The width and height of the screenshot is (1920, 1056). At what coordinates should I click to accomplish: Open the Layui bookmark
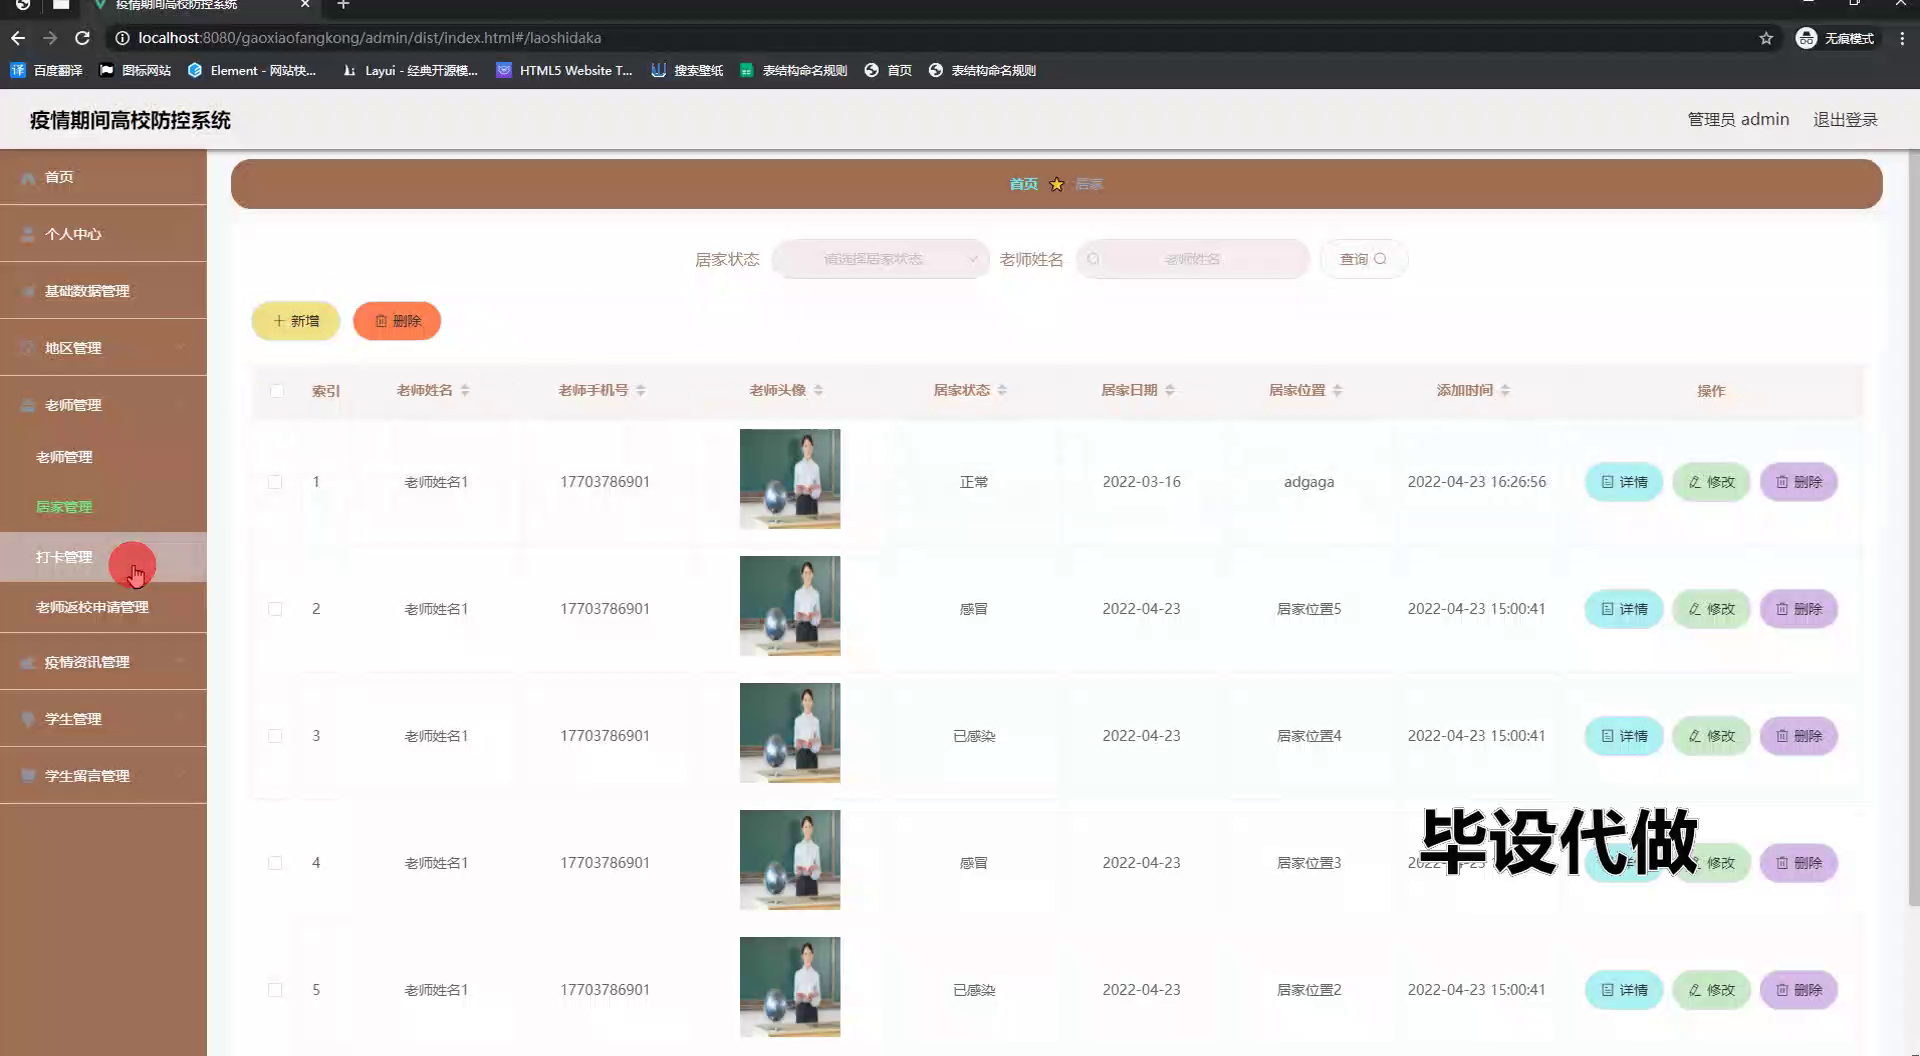pos(410,70)
